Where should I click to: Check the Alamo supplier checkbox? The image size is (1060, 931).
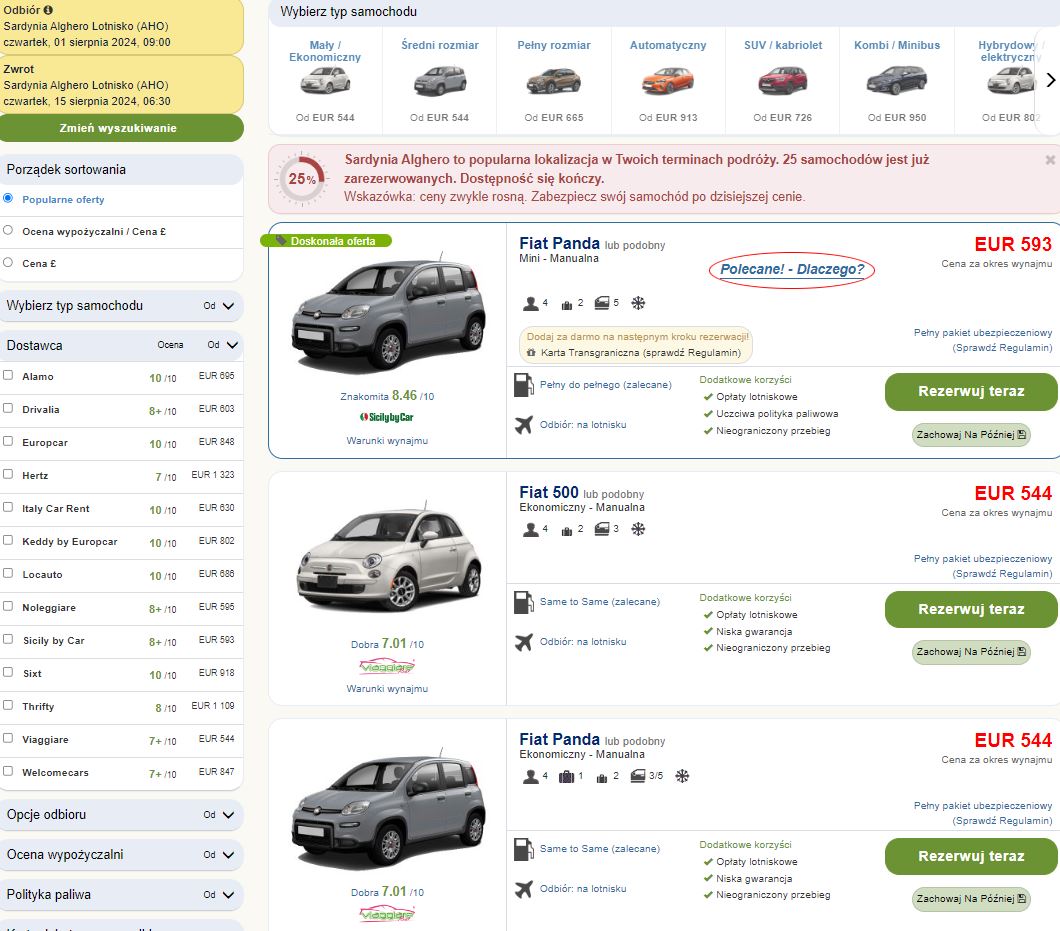[x=8, y=375]
